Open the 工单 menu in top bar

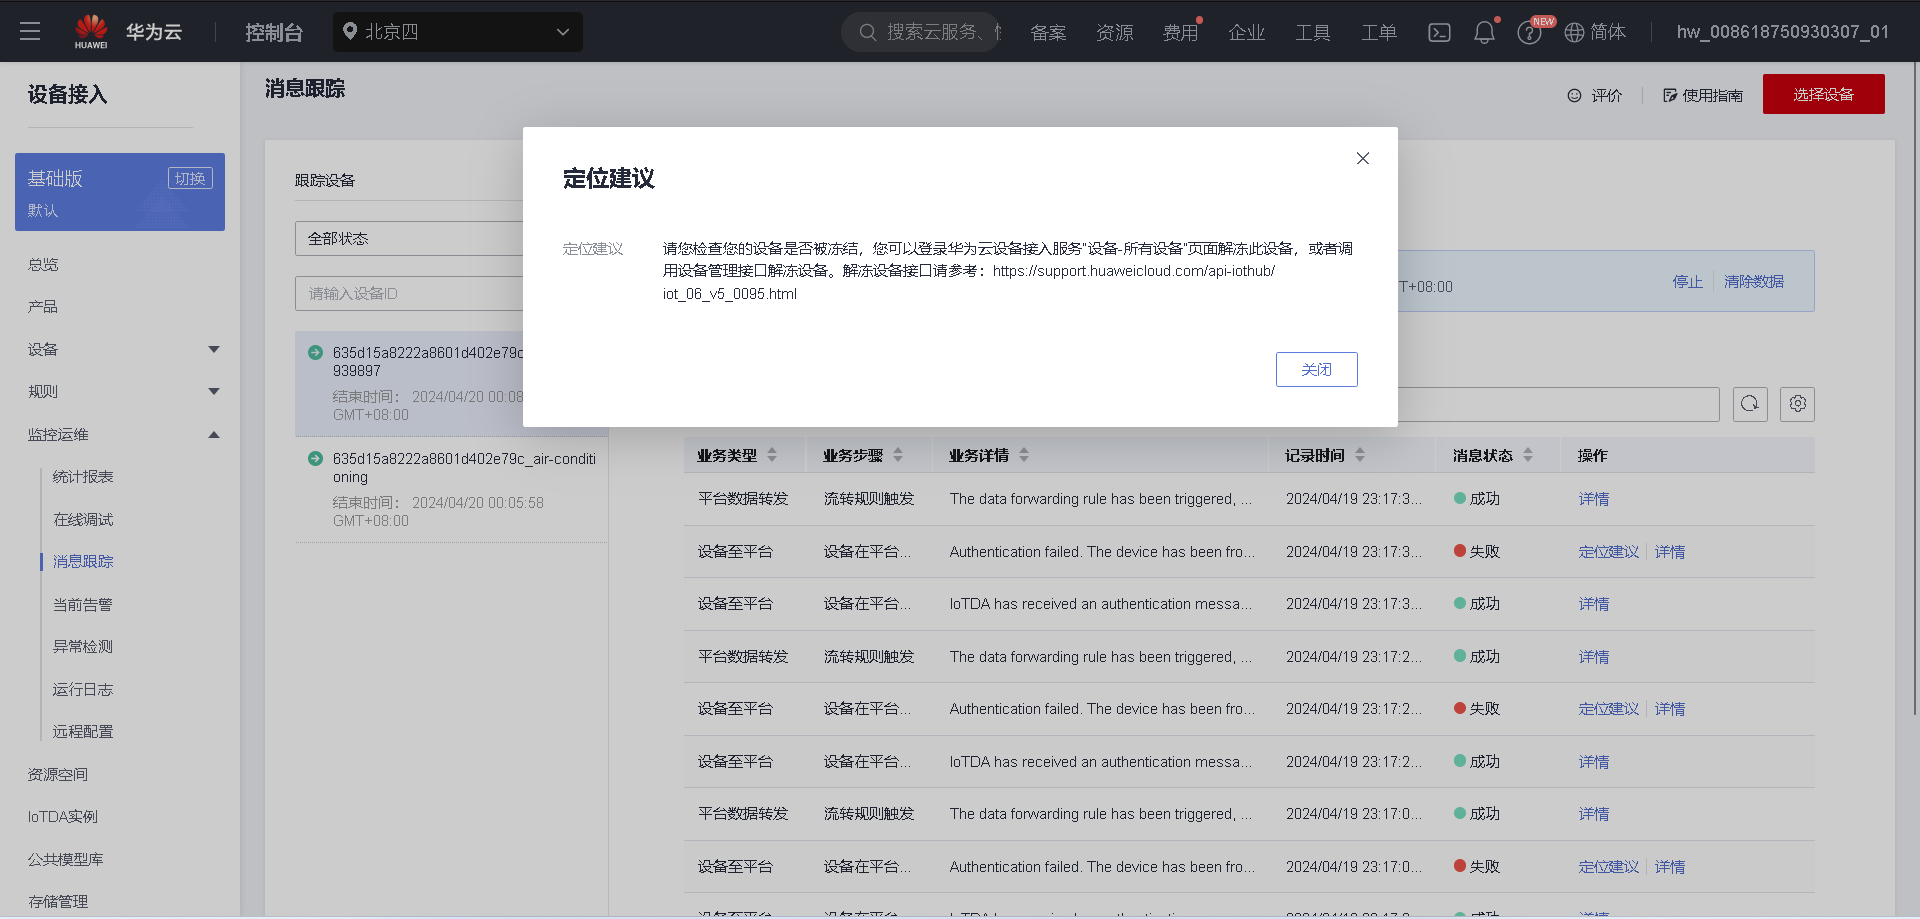[x=1378, y=32]
